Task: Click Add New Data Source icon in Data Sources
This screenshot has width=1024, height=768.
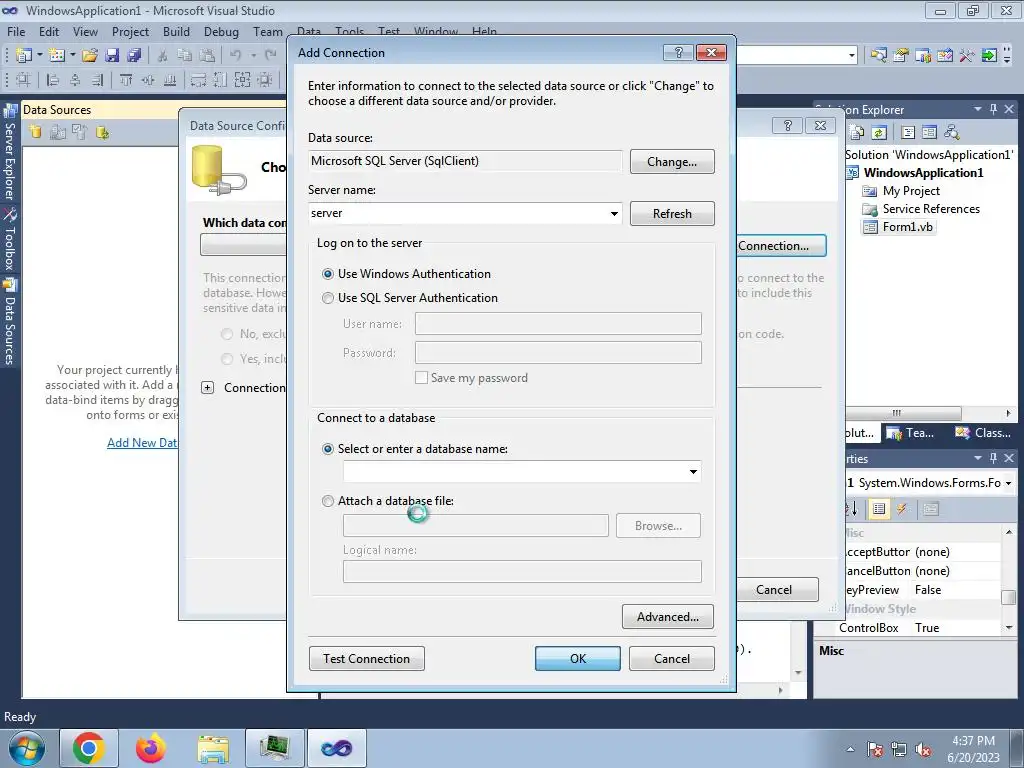Action: (35, 132)
